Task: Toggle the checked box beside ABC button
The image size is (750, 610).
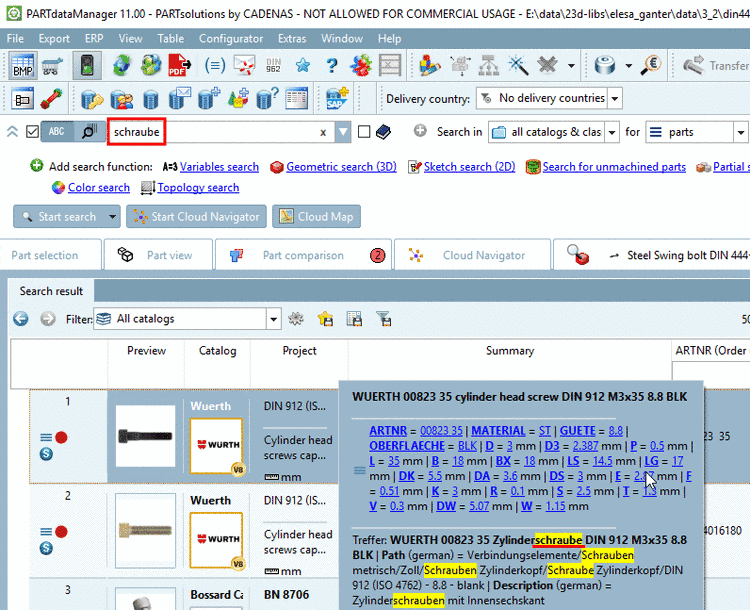Action: [32, 132]
